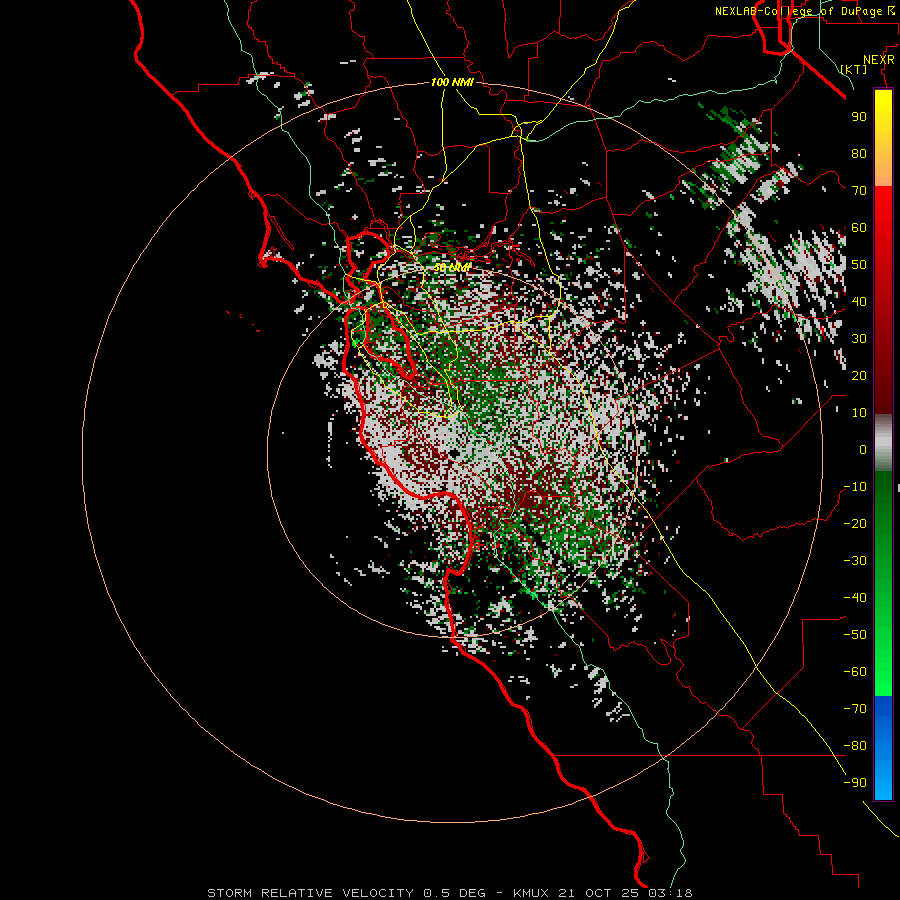Image resolution: width=900 pixels, height=900 pixels.
Task: Click the 40 value on the velocity scale
Action: pyautogui.click(x=859, y=302)
